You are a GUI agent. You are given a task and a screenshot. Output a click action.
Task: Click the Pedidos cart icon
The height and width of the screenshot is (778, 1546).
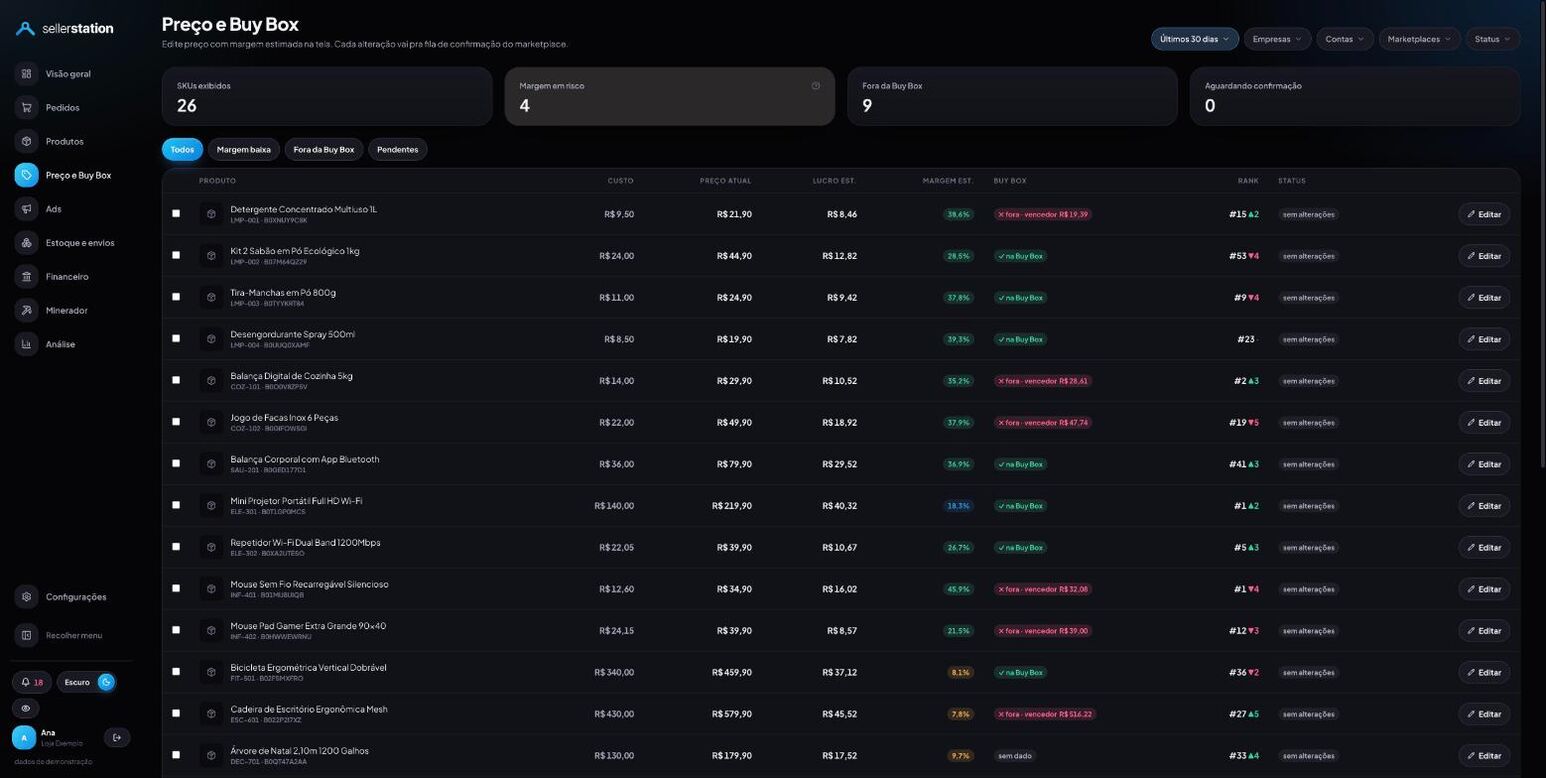point(26,108)
